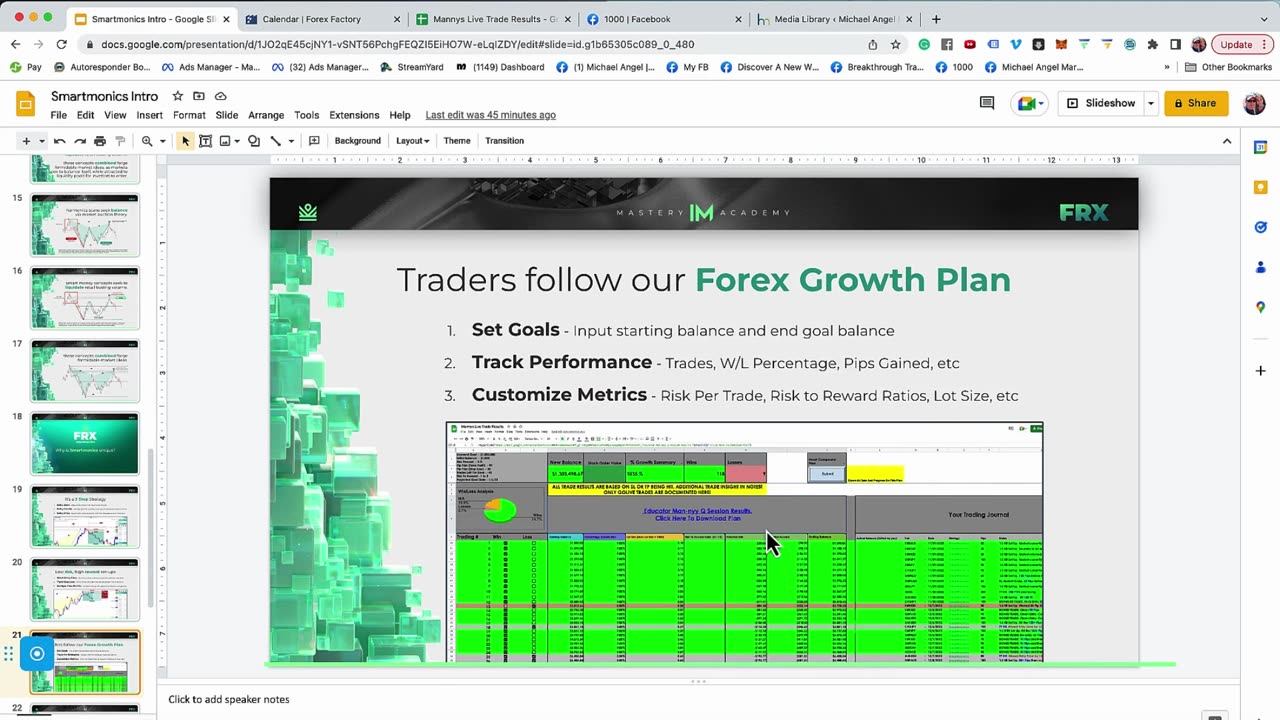The height and width of the screenshot is (720, 1280).
Task: Open the Slideshow options dropdown arrow
Action: [1151, 103]
